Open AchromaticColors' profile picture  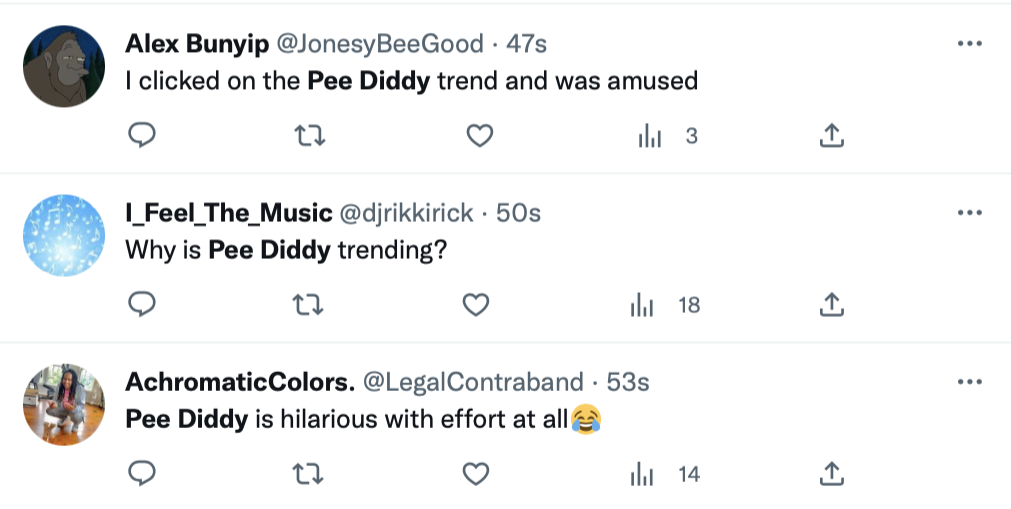[x=64, y=404]
